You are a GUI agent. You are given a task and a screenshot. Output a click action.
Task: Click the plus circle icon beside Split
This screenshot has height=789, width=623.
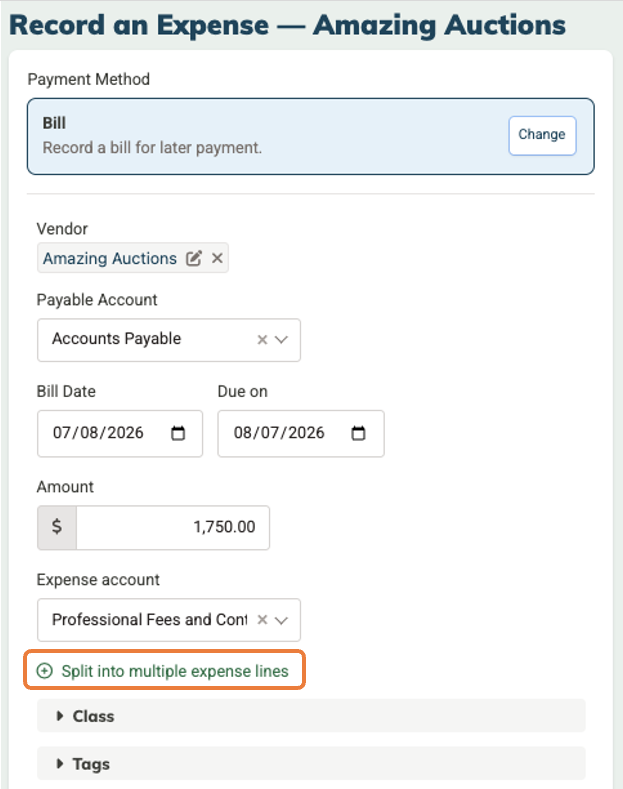pyautogui.click(x=45, y=671)
